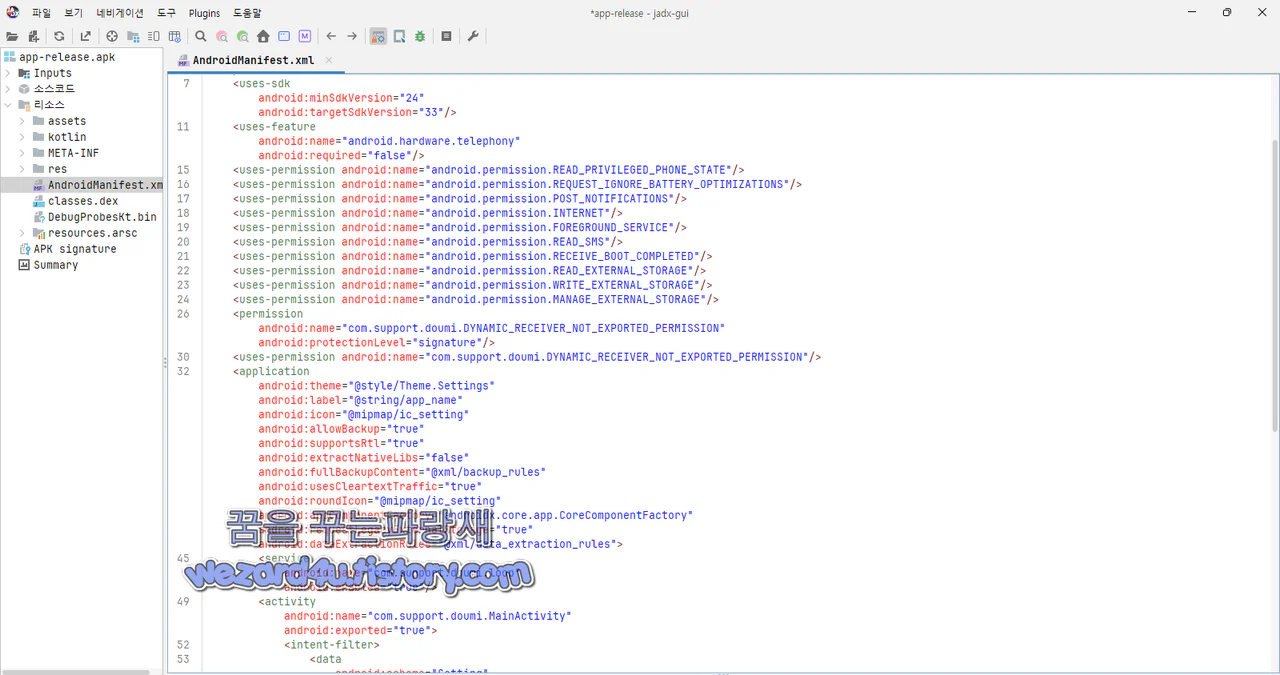The height and width of the screenshot is (675, 1280).
Task: Open the debugger with the green bug icon
Action: tap(420, 36)
